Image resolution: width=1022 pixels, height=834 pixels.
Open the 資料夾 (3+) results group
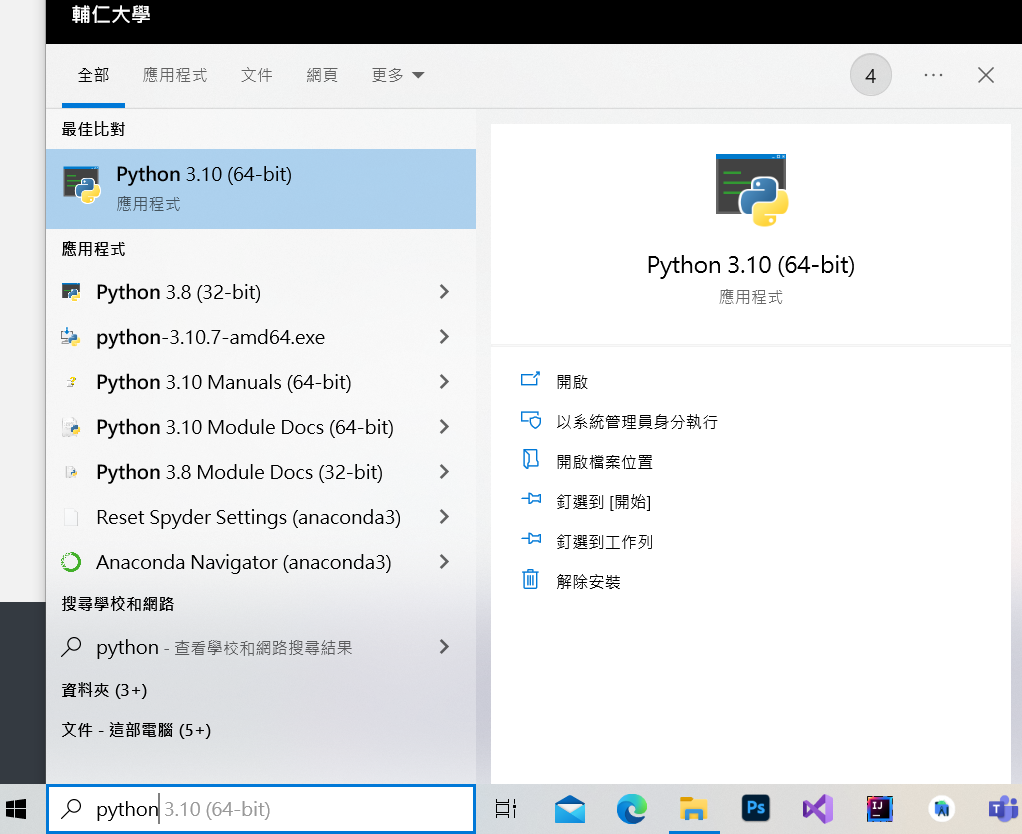[104, 690]
